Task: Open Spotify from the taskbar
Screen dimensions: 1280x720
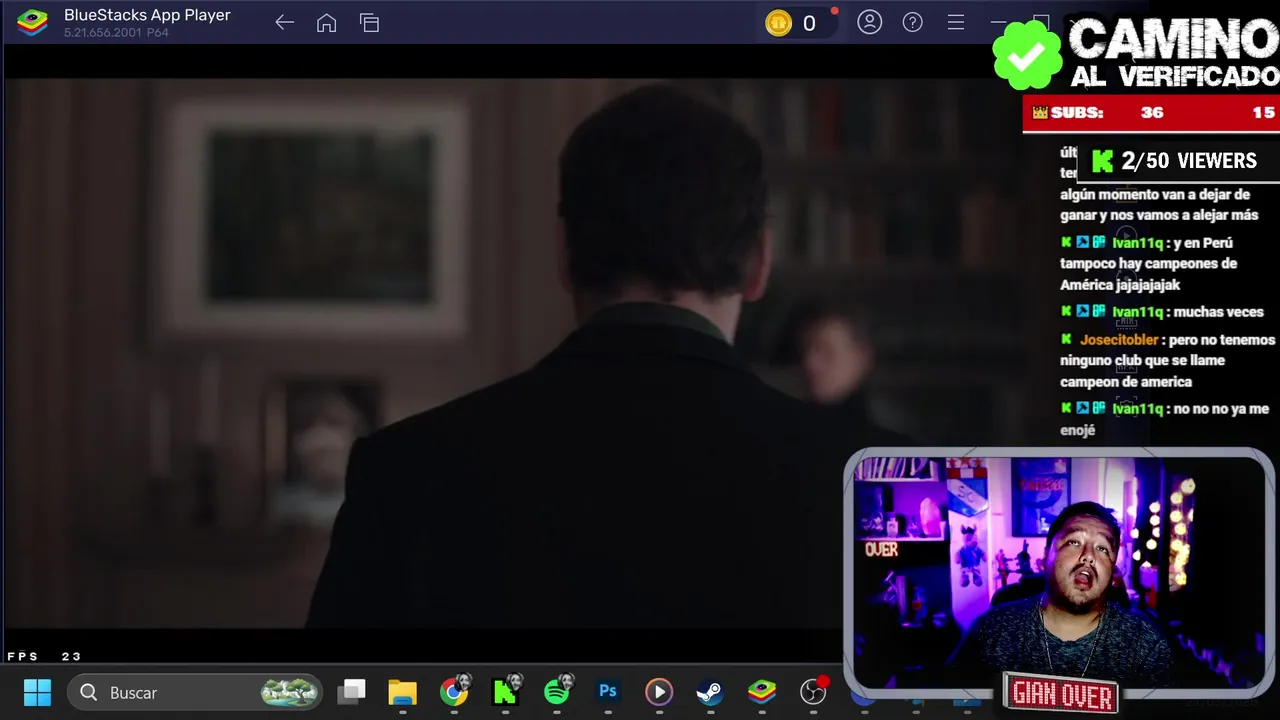Action: click(557, 692)
